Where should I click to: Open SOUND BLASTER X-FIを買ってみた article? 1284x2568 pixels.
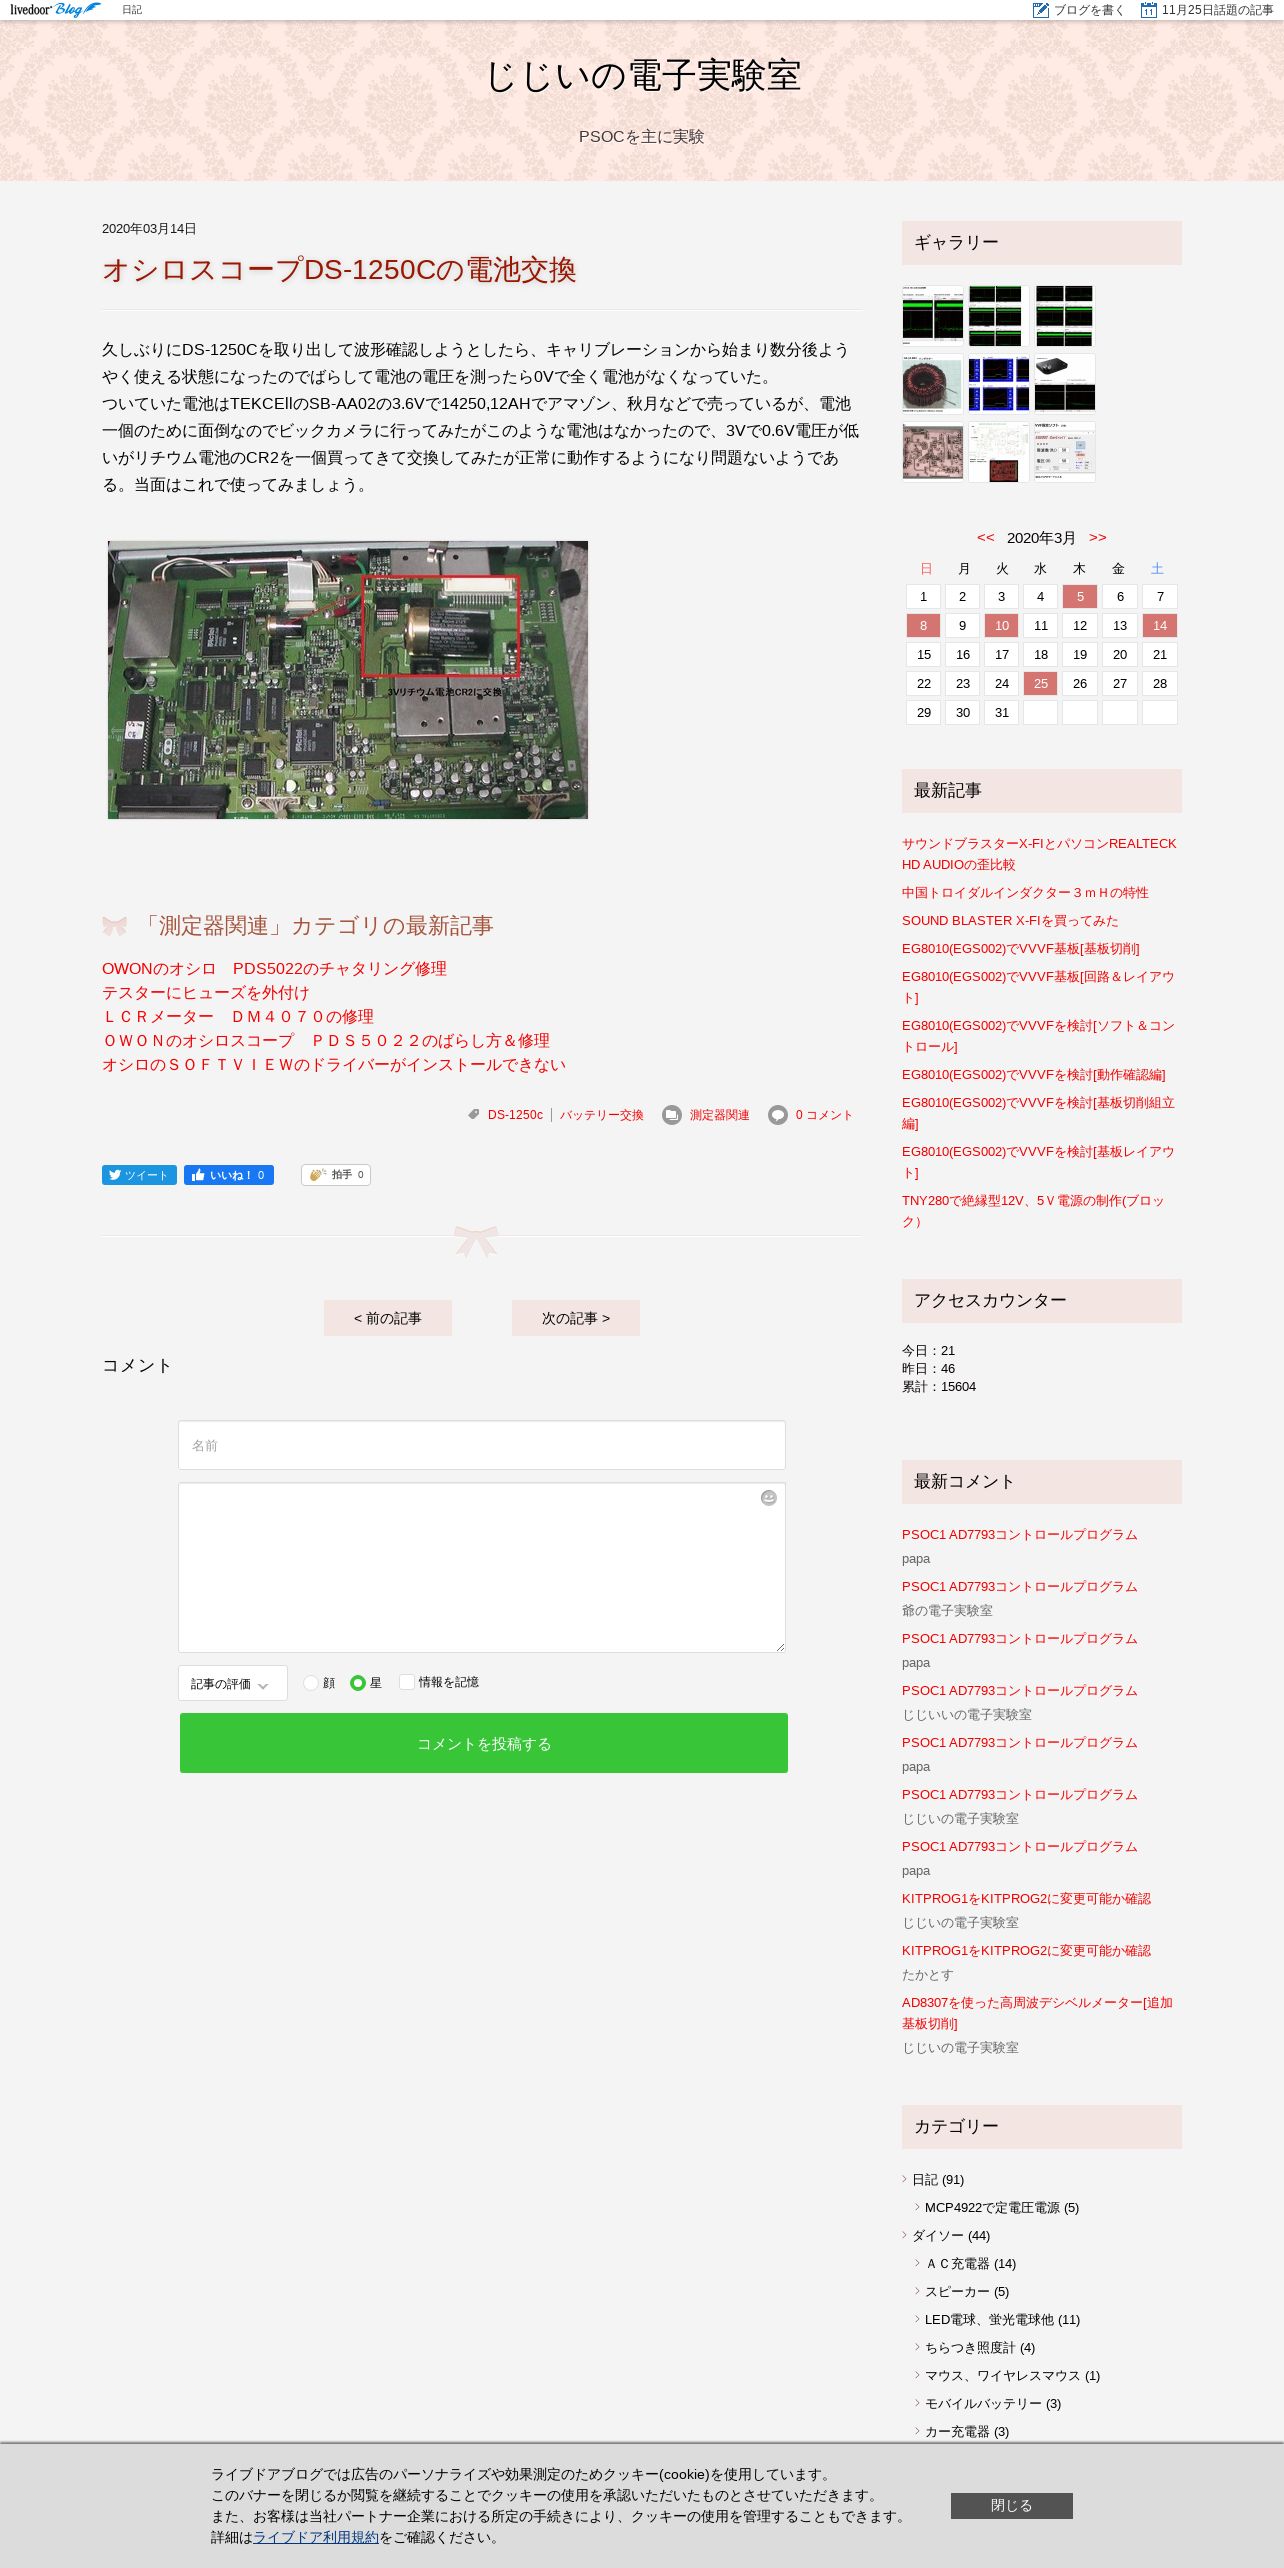(x=1010, y=921)
